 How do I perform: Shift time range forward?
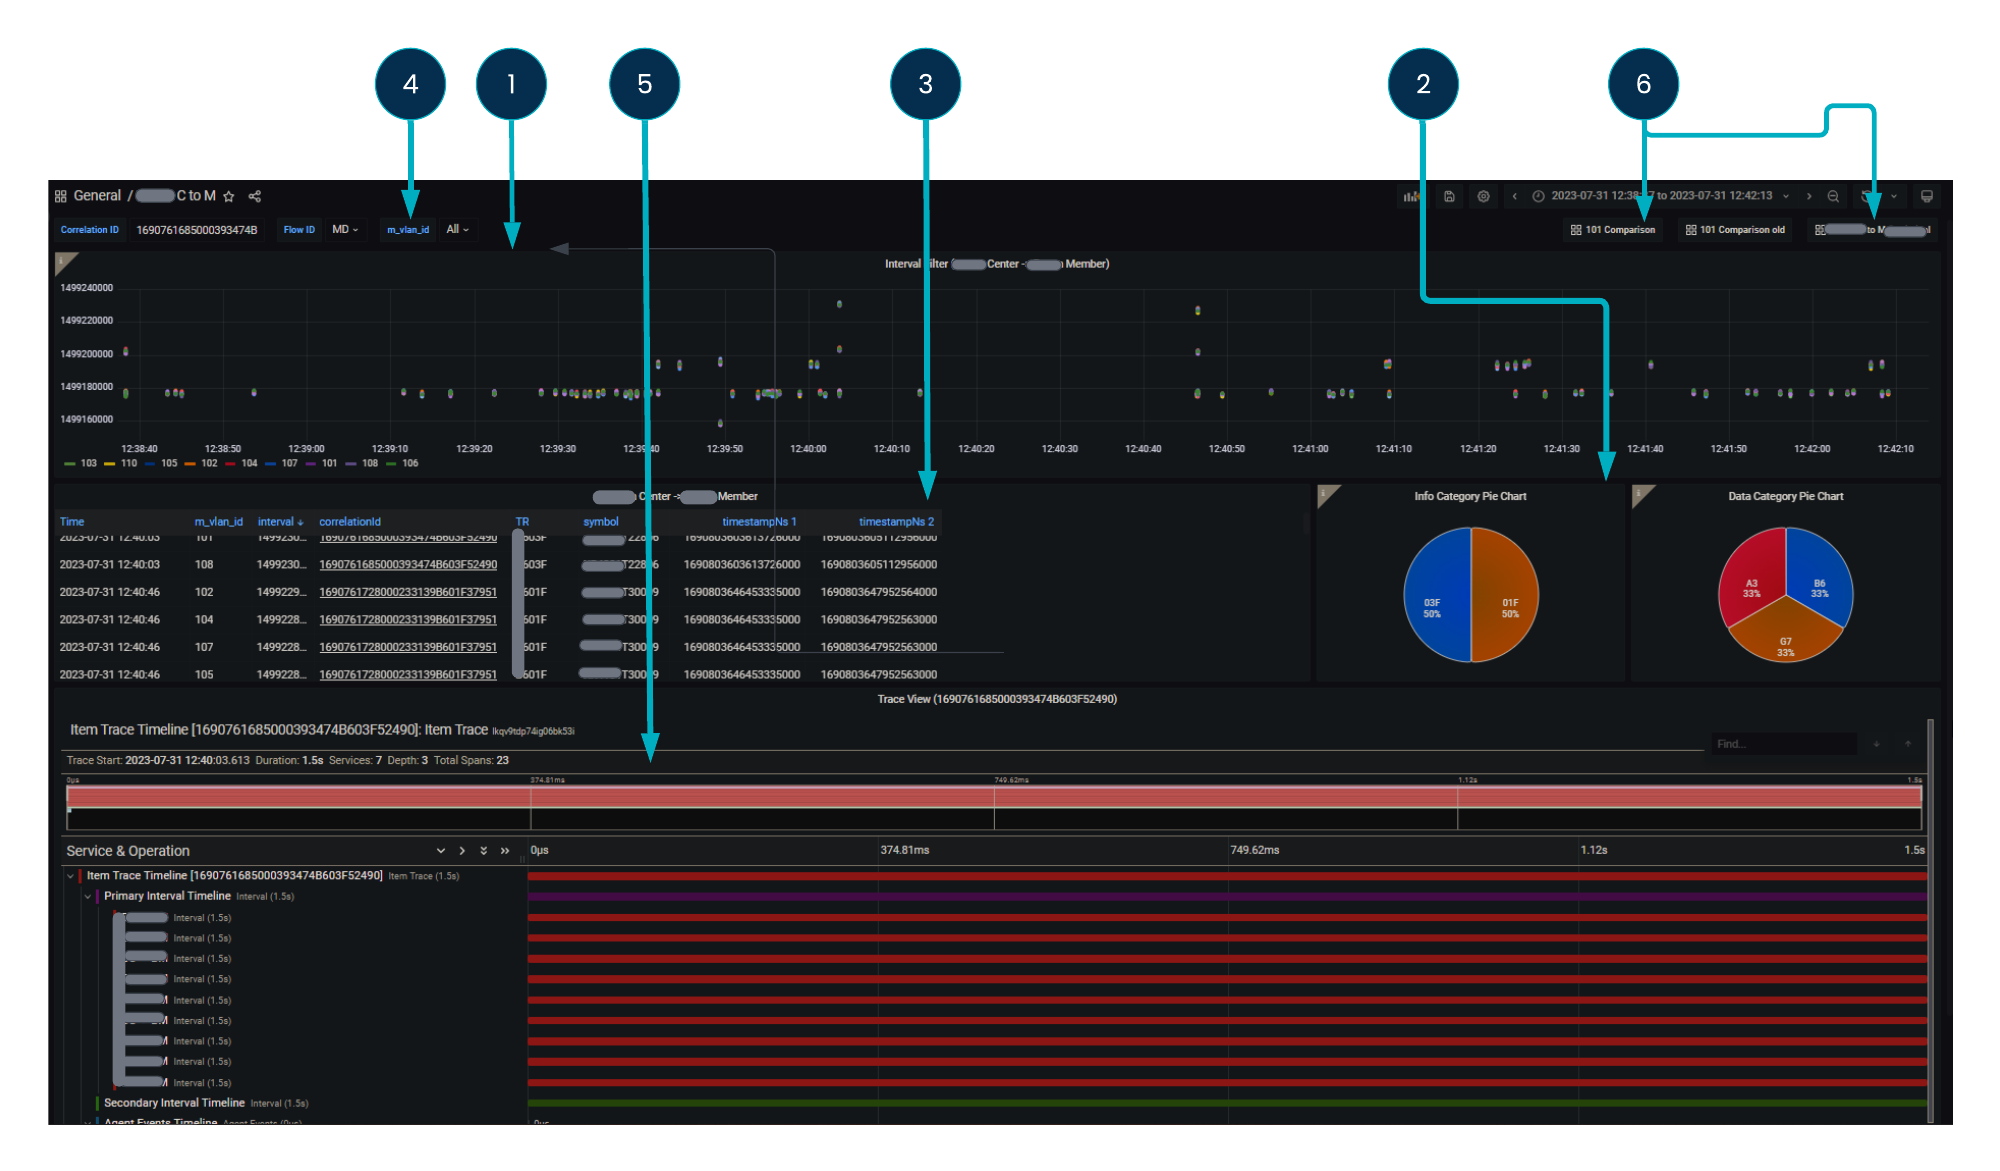(1809, 196)
